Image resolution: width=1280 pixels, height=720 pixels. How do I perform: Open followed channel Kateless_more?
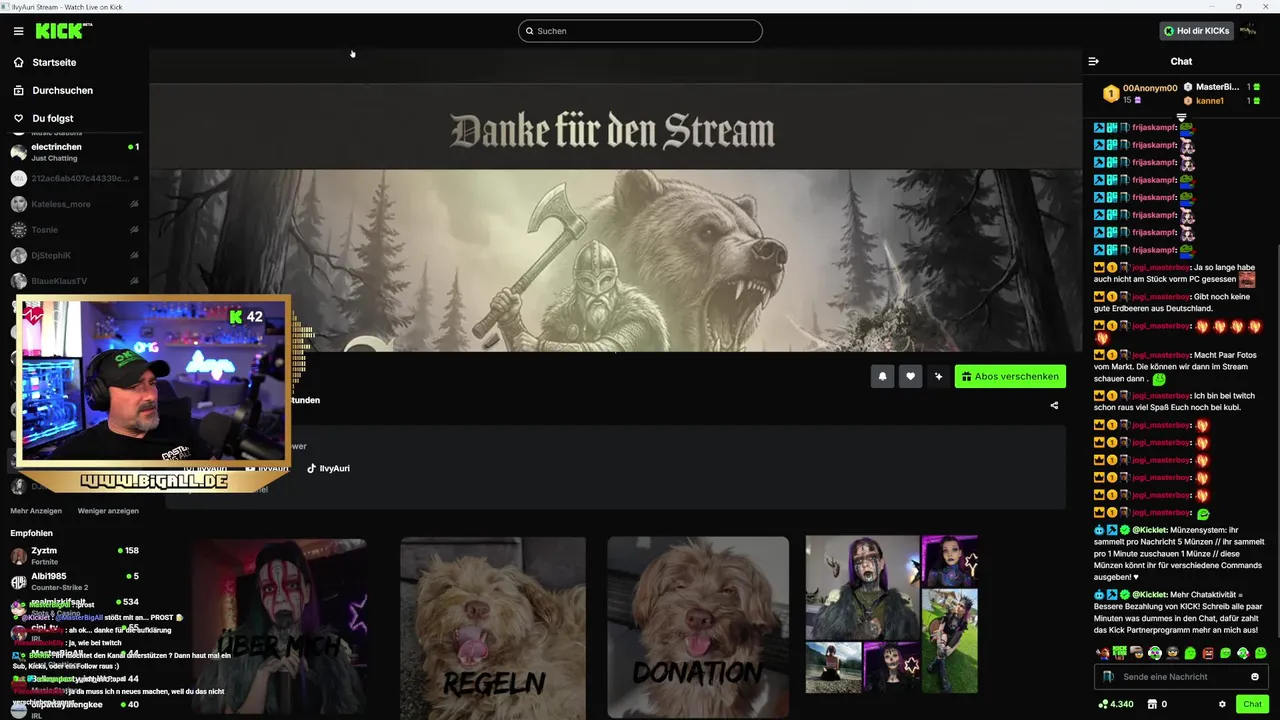(74, 204)
